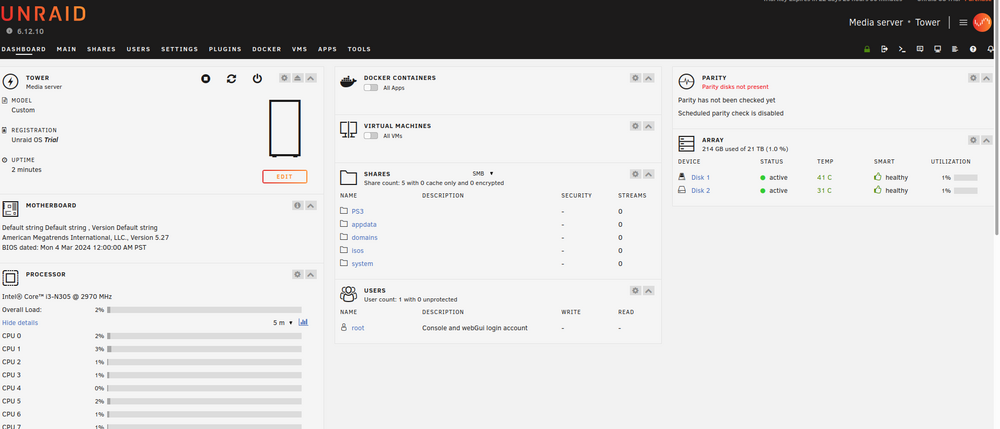The width and height of the screenshot is (1000, 429).
Task: Open the VMs tab
Action: point(300,49)
